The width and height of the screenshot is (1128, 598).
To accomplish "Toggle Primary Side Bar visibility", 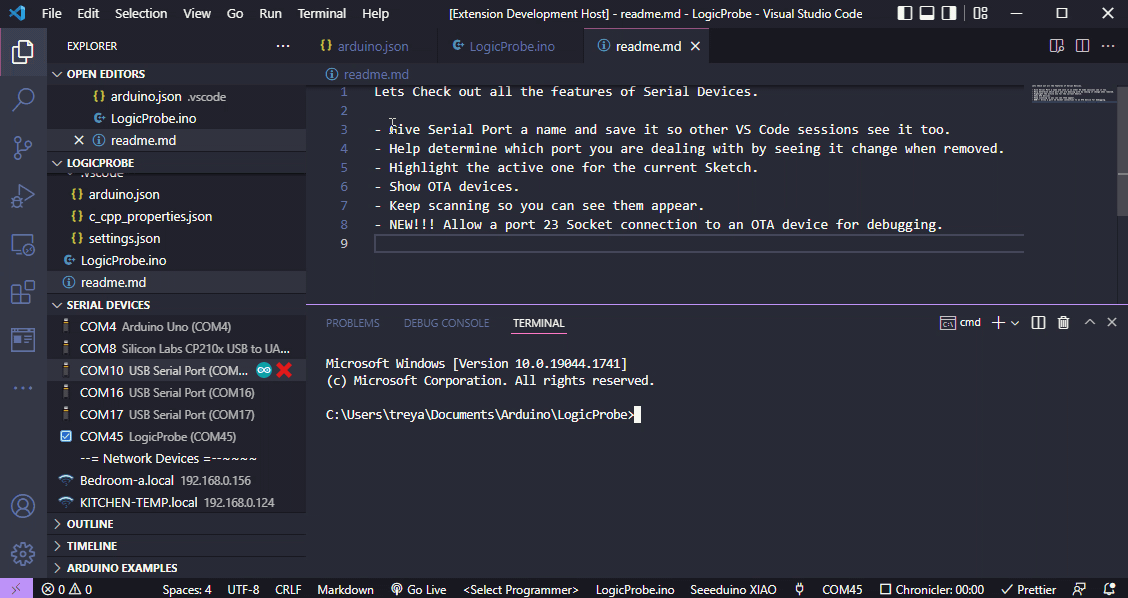I will pyautogui.click(x=905, y=13).
